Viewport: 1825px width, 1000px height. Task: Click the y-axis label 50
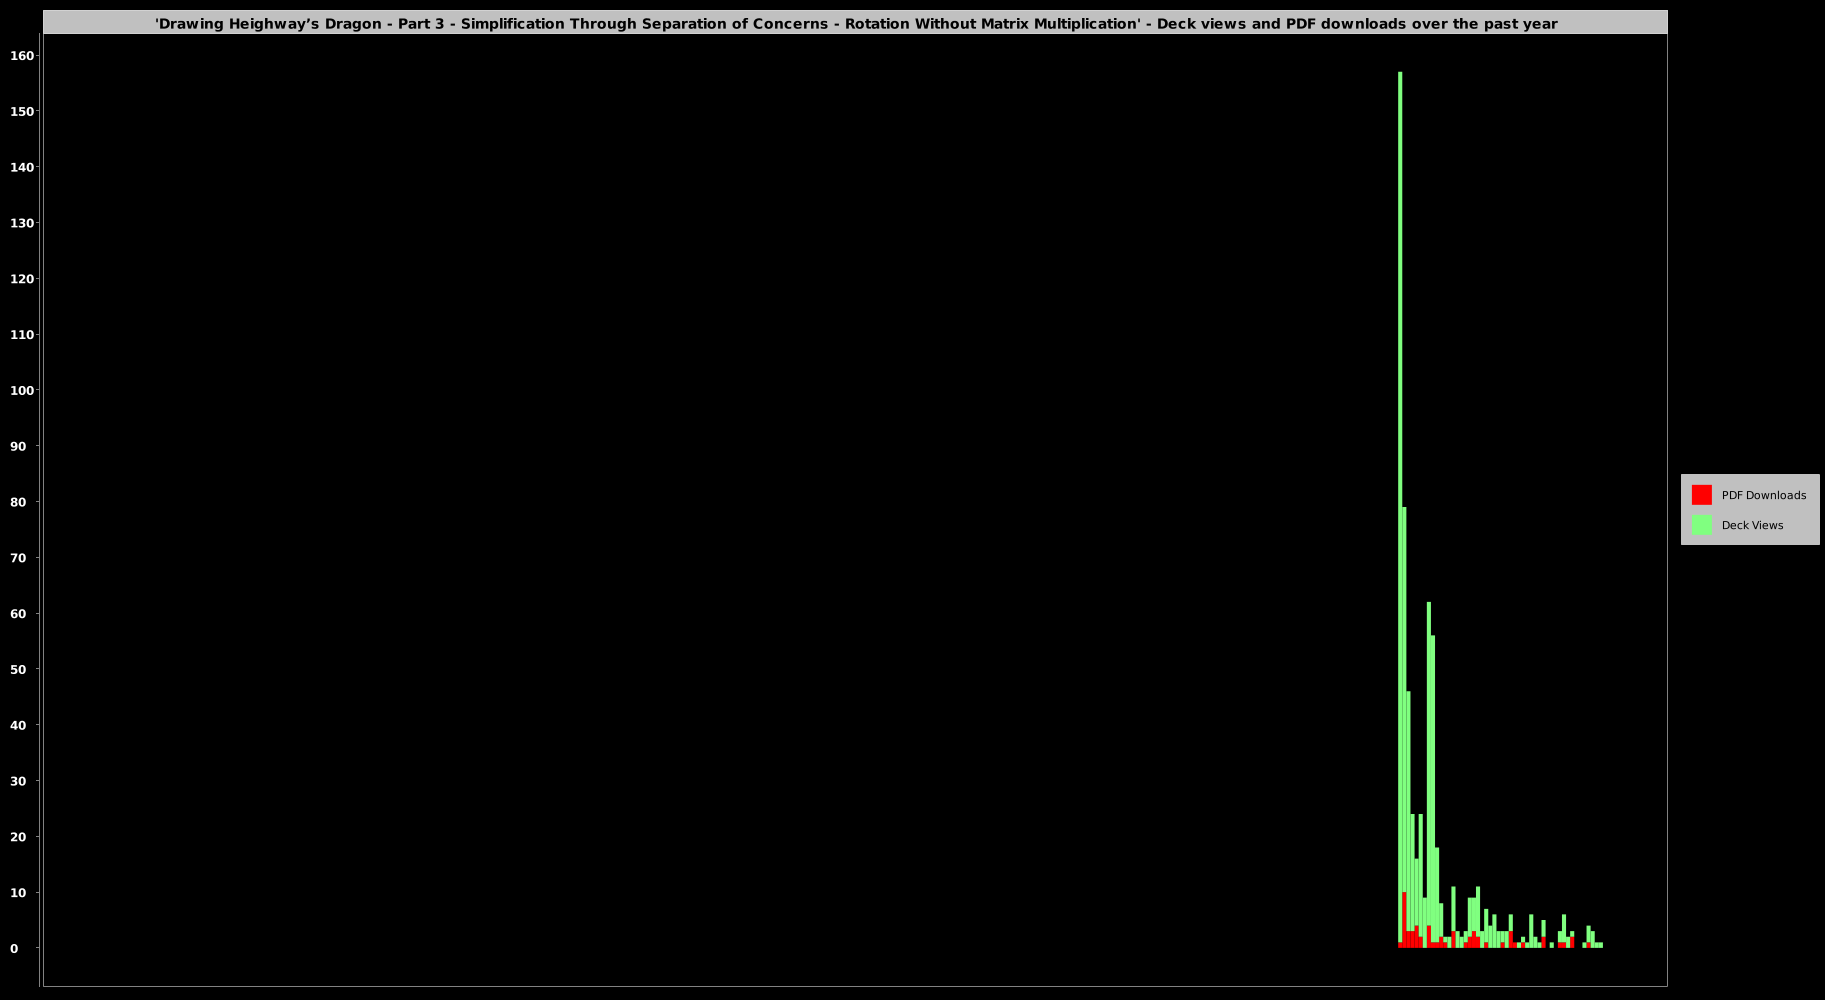coord(18,669)
